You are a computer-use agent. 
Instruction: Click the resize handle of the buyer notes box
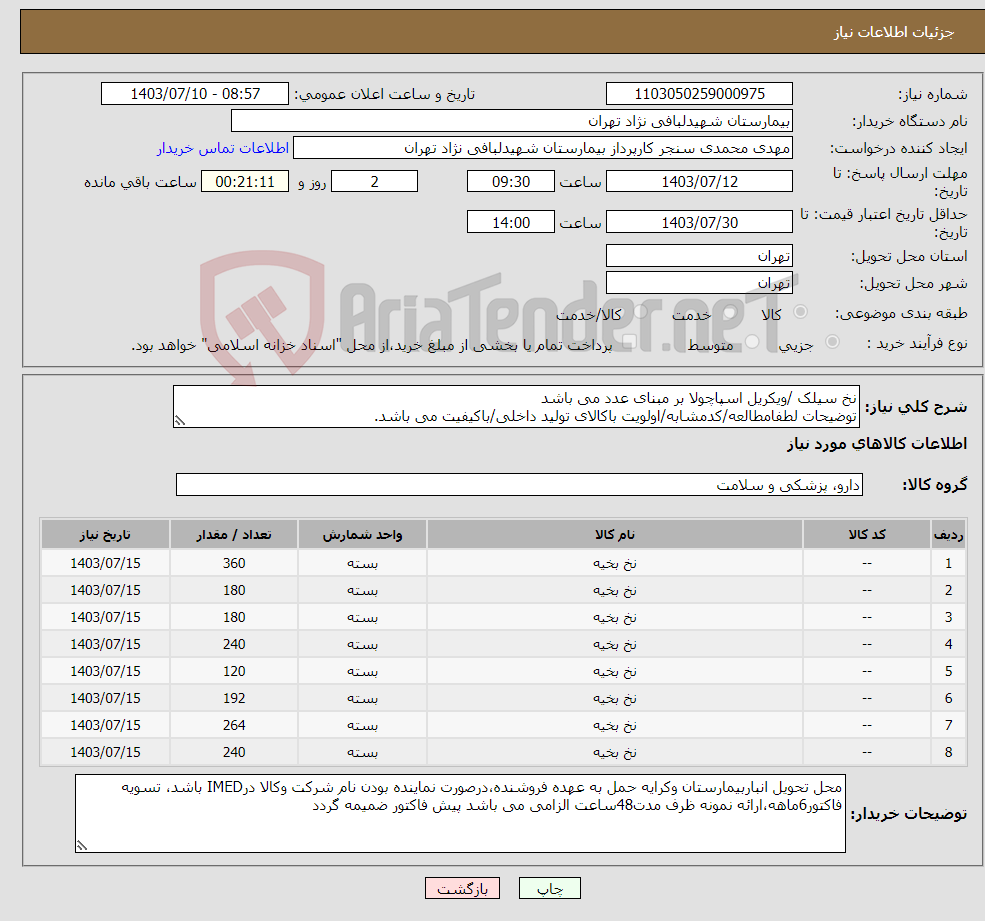pyautogui.click(x=82, y=846)
